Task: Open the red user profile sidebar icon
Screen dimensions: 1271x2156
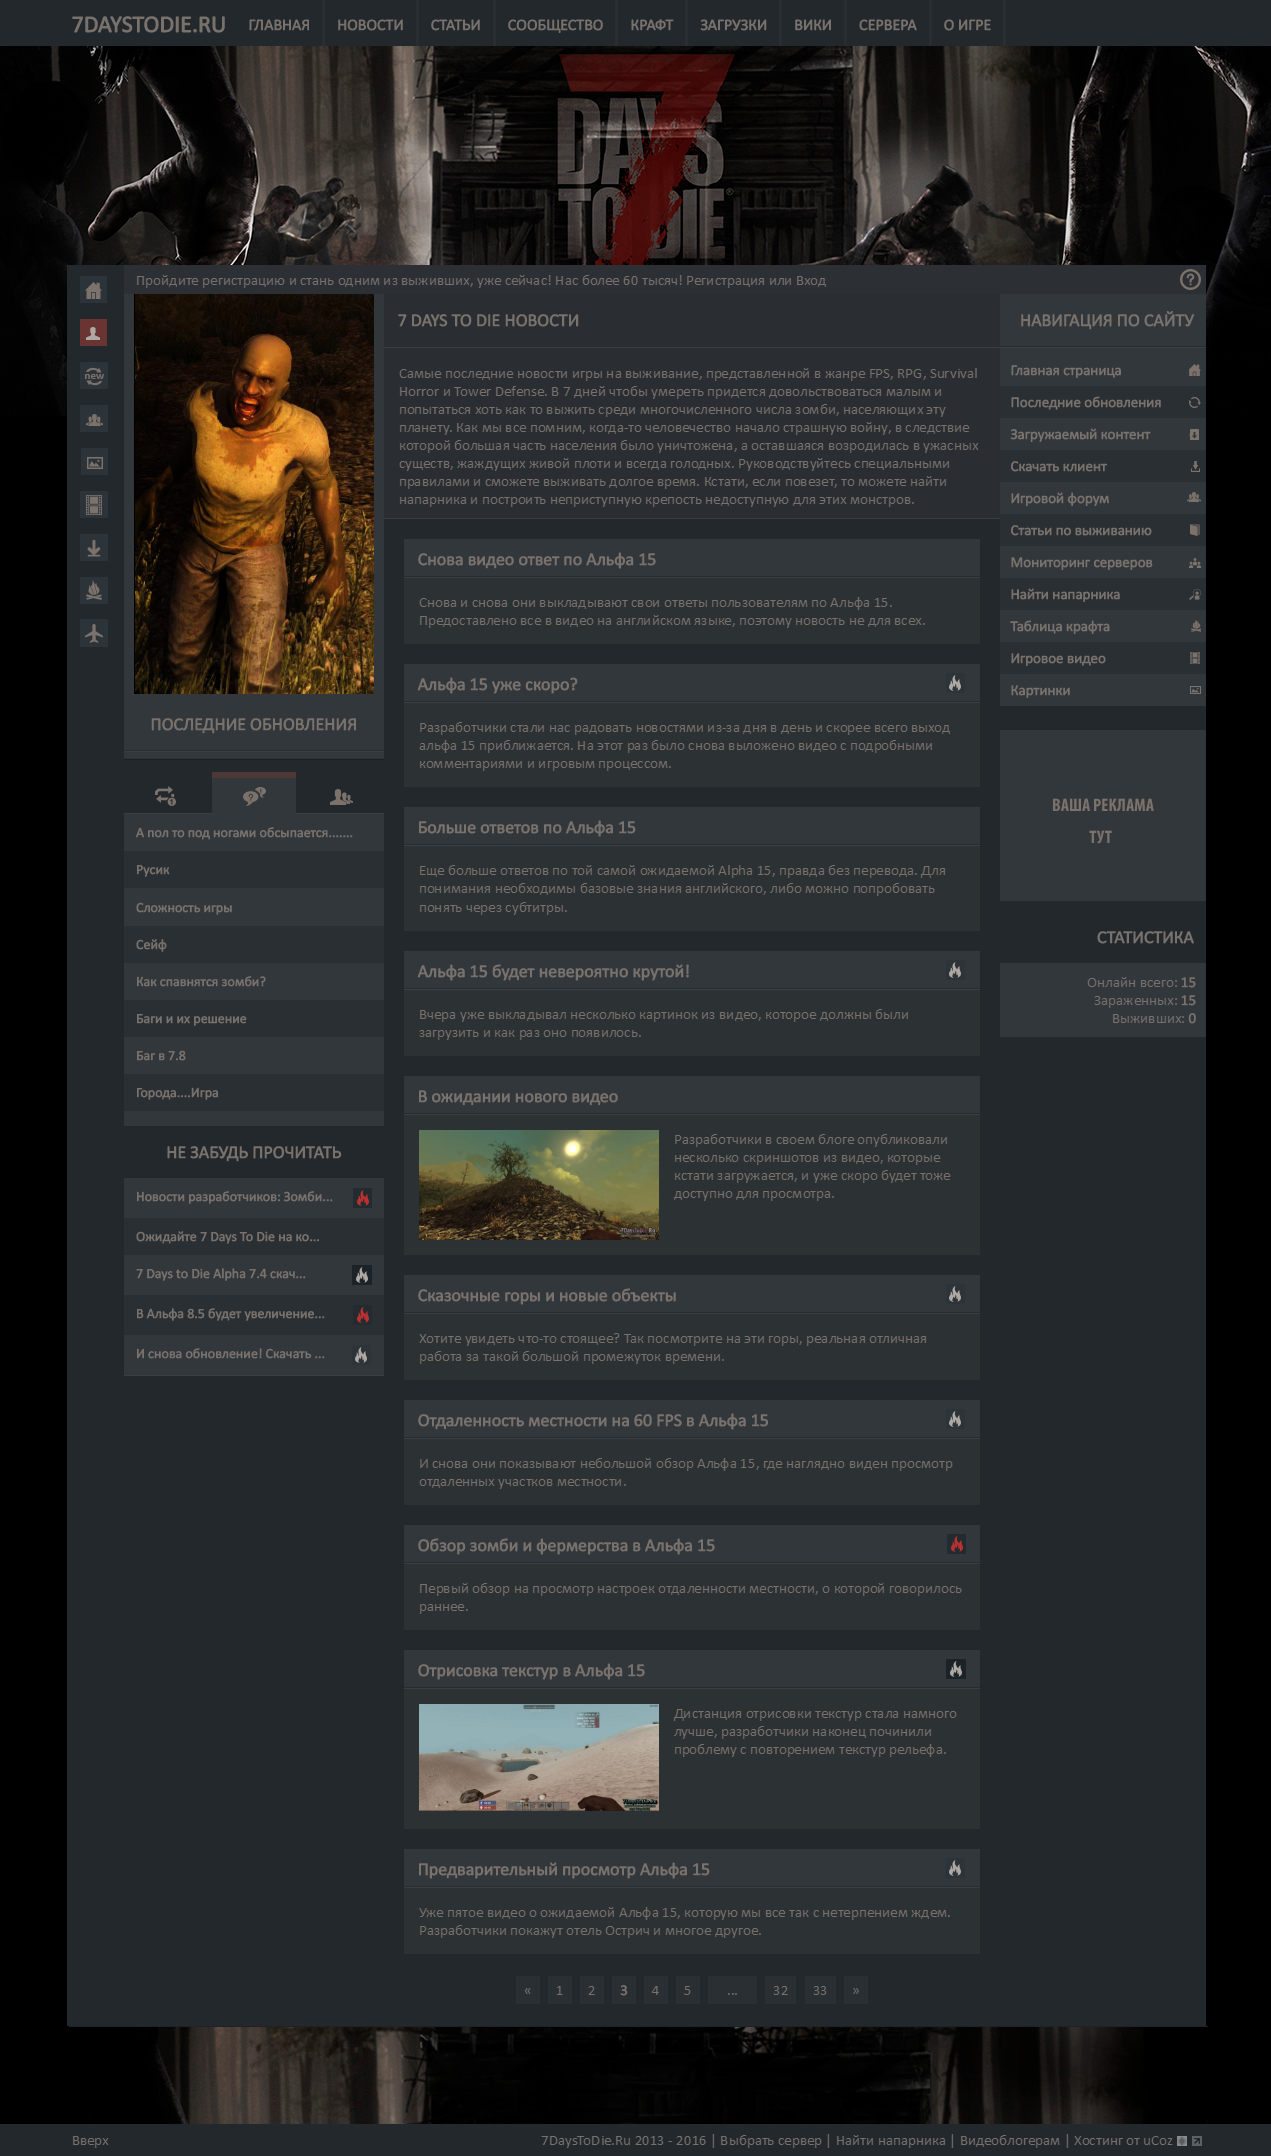Action: (93, 333)
